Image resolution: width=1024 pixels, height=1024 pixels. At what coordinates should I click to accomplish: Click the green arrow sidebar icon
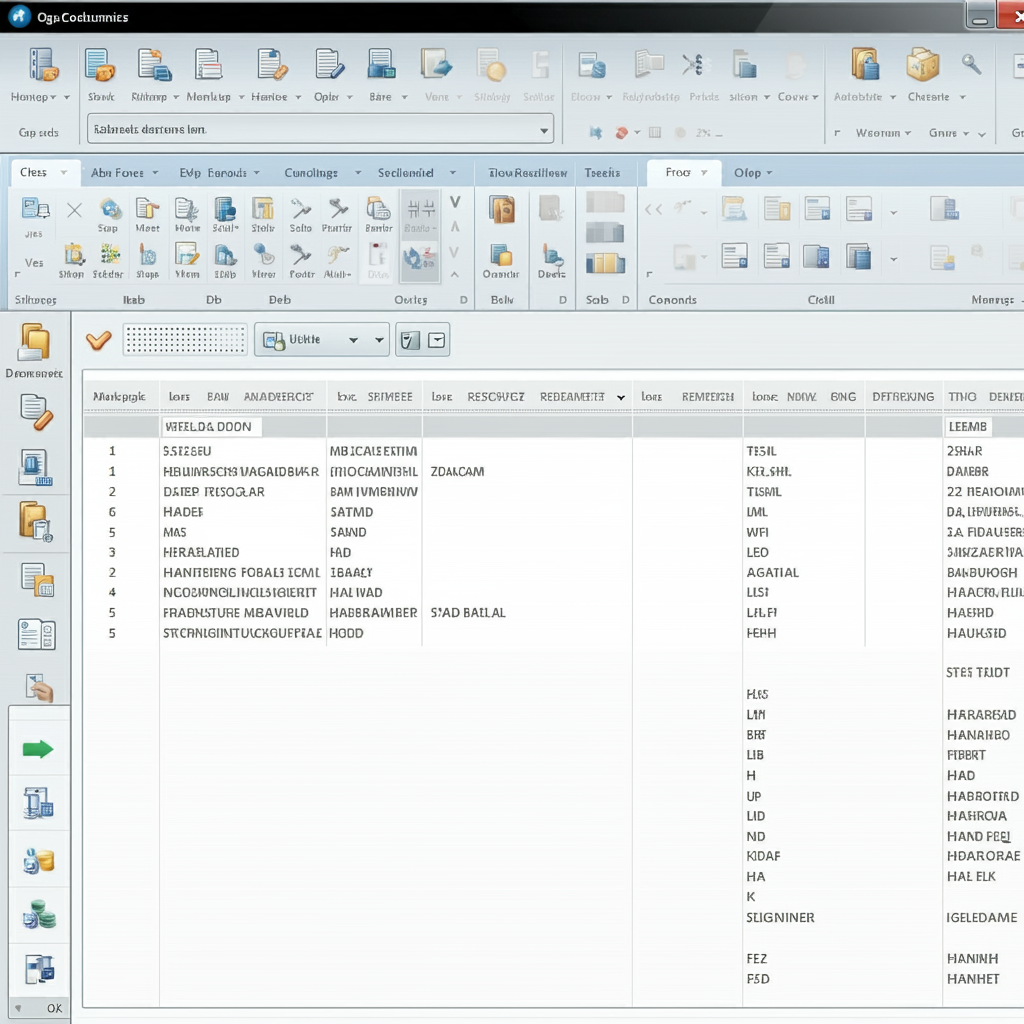(x=37, y=749)
